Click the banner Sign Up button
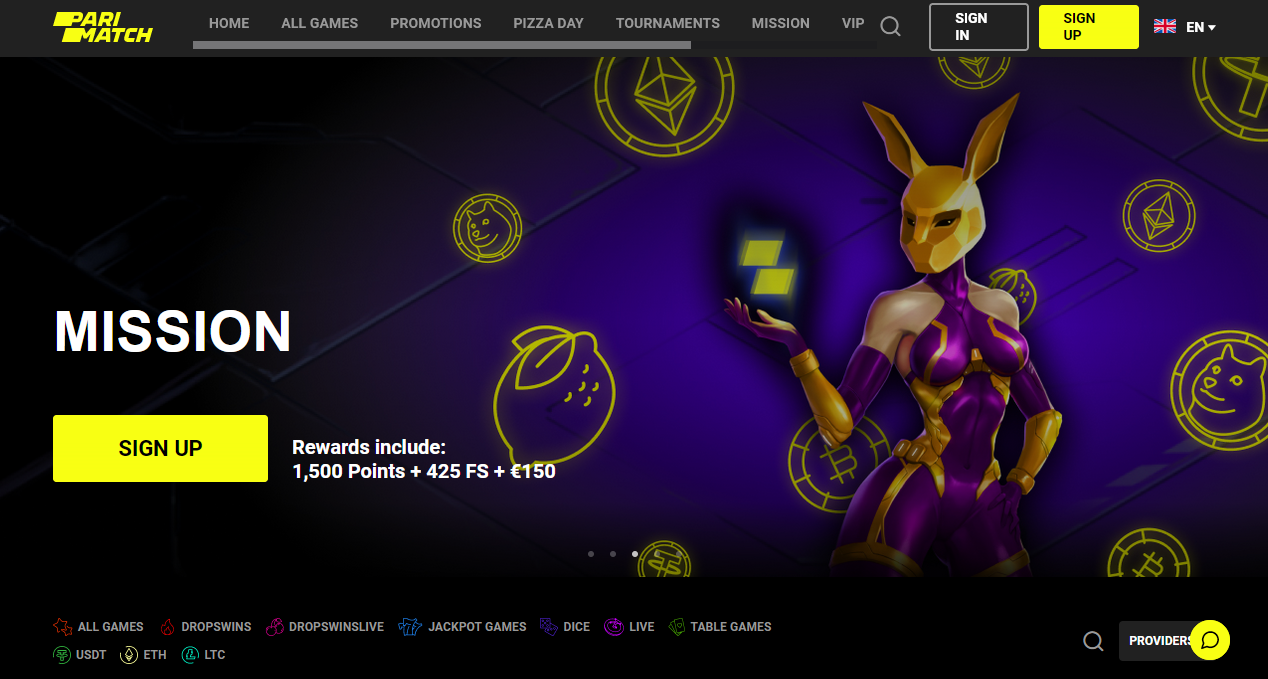The image size is (1268, 679). (x=160, y=448)
